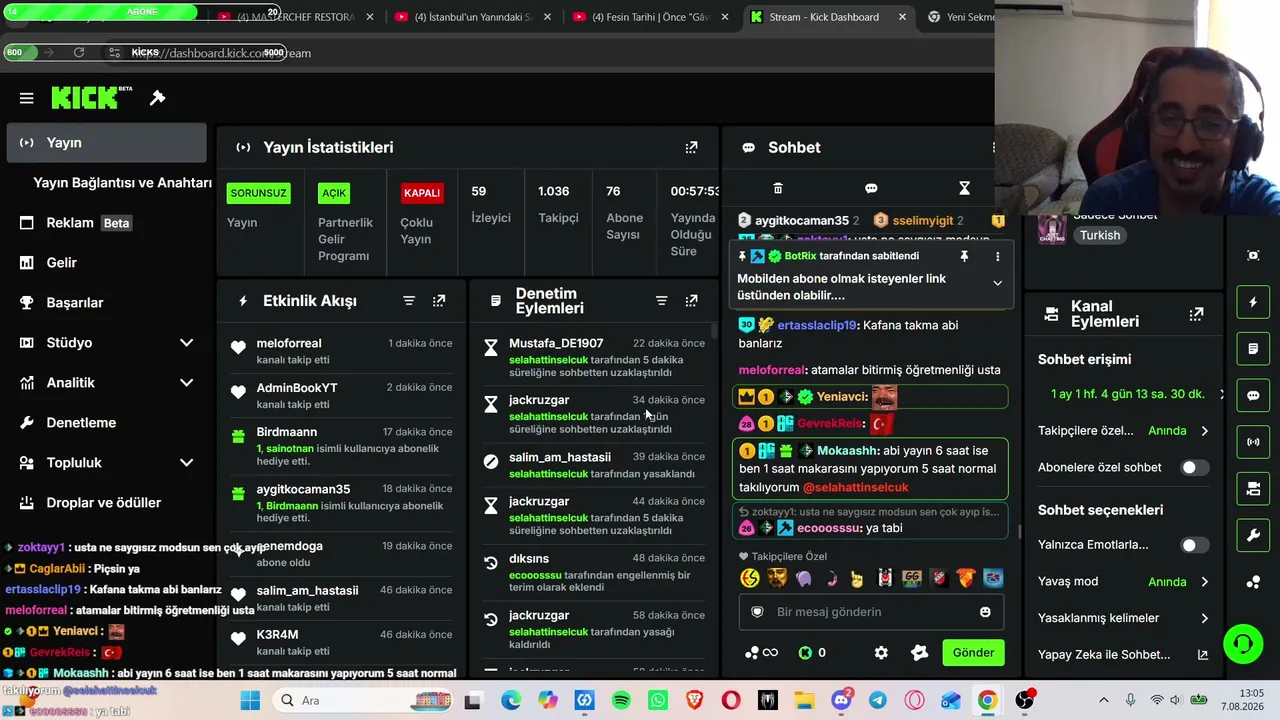Open Yapay Zeka ile Sohbet link
Screen dimensions: 1280x720
tap(1123, 655)
